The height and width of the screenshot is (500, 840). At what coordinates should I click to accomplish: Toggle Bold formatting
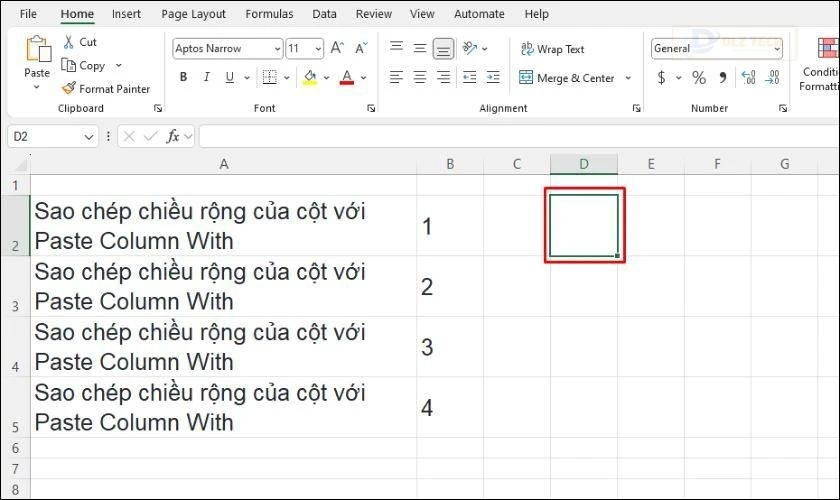(x=183, y=77)
